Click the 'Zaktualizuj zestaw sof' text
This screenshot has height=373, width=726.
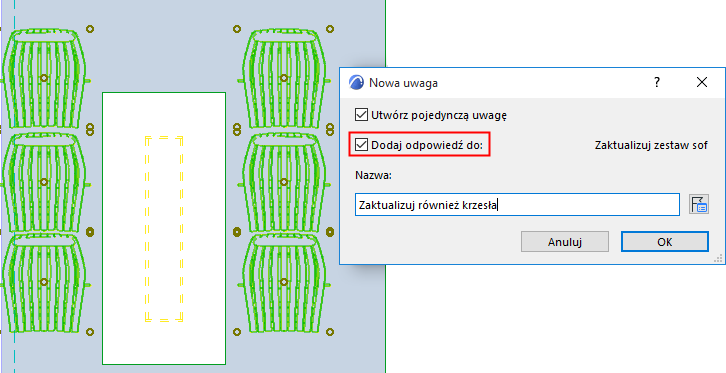pos(651,145)
